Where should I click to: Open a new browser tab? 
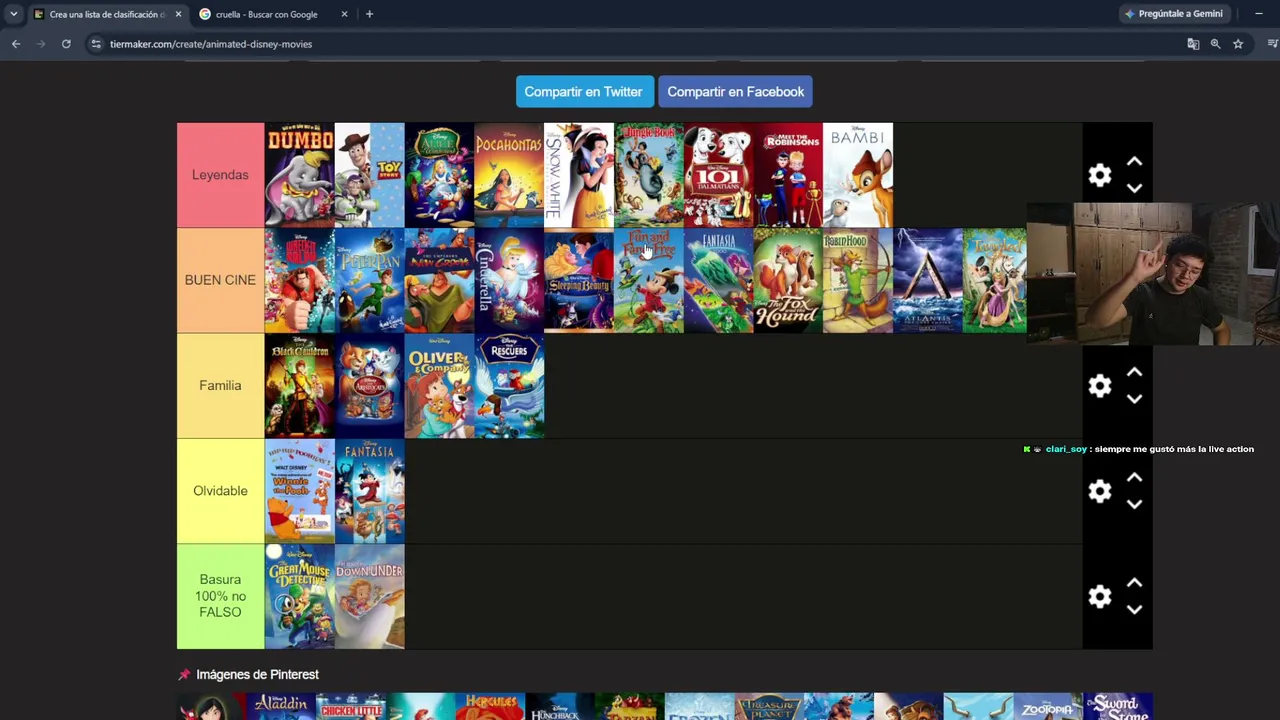pos(369,14)
